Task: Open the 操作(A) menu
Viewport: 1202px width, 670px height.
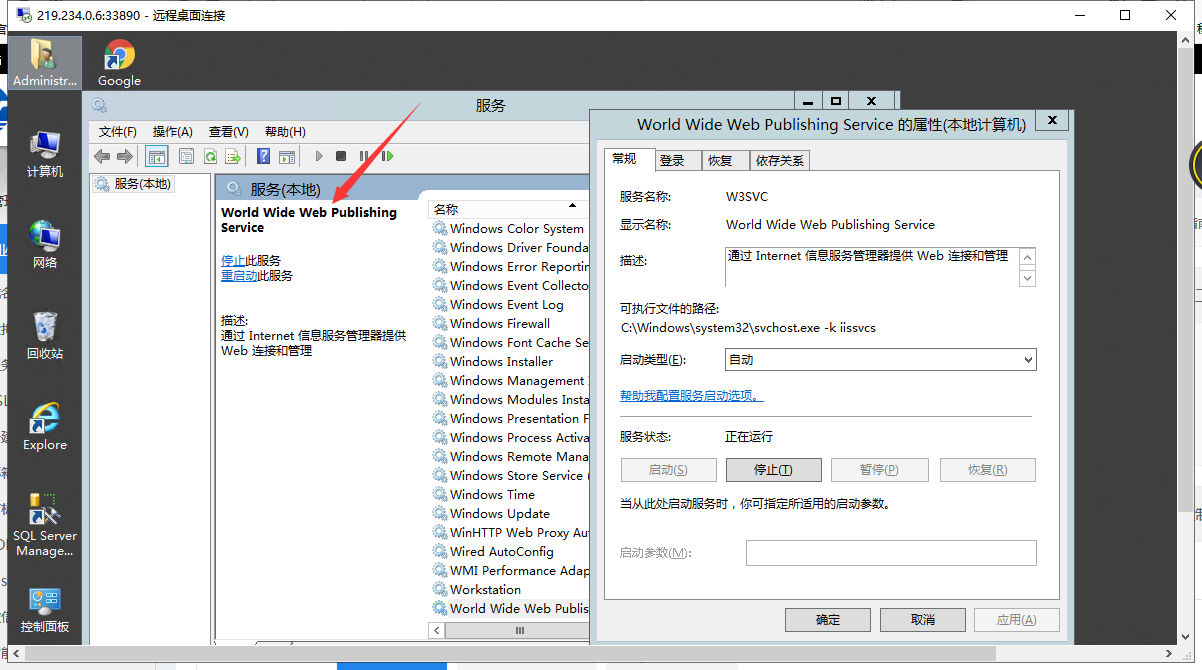Action: tap(173, 132)
